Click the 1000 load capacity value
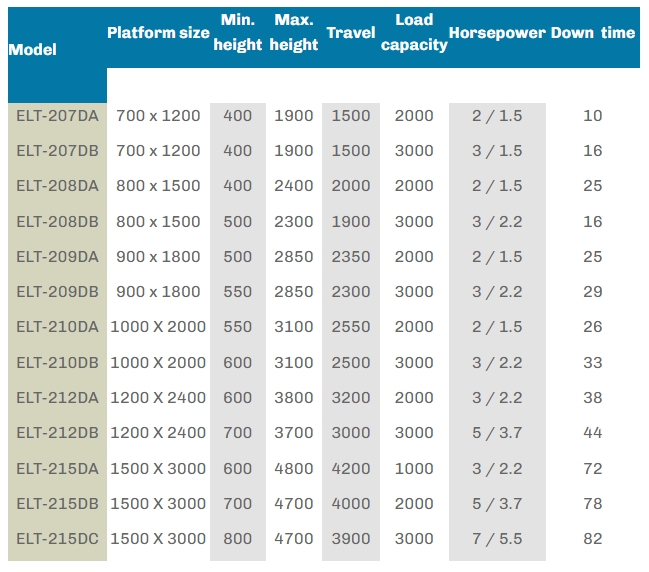This screenshot has width=649, height=572. pyautogui.click(x=414, y=468)
